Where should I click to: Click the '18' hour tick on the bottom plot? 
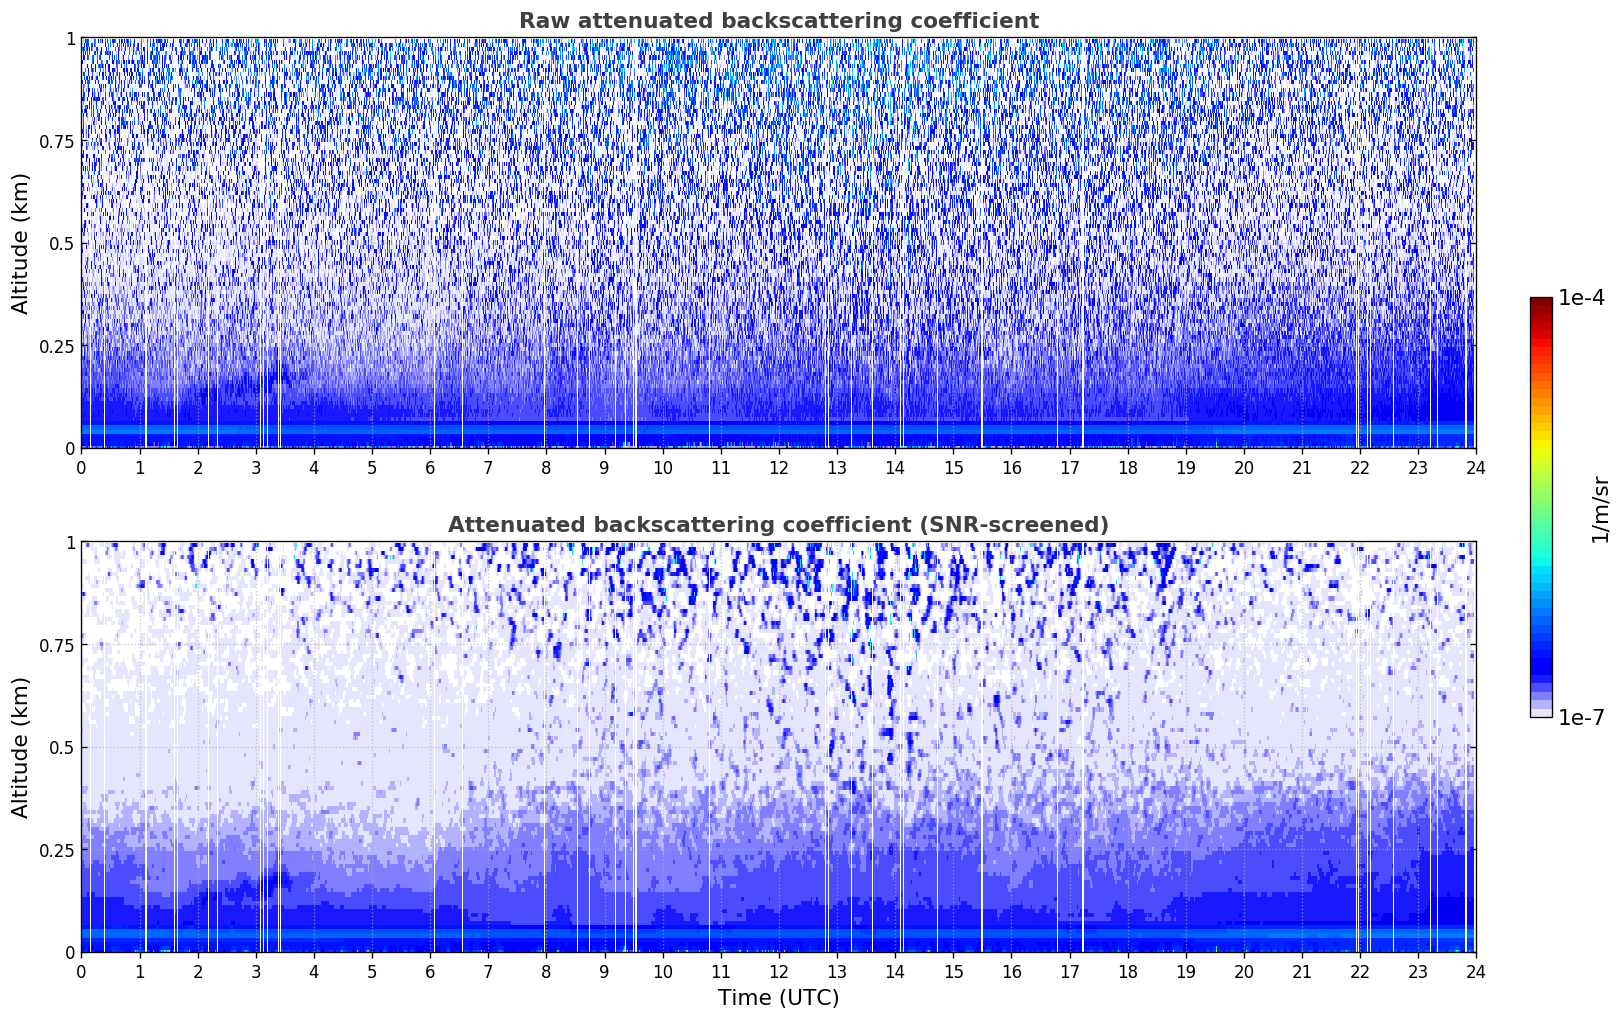pyautogui.click(x=1127, y=972)
